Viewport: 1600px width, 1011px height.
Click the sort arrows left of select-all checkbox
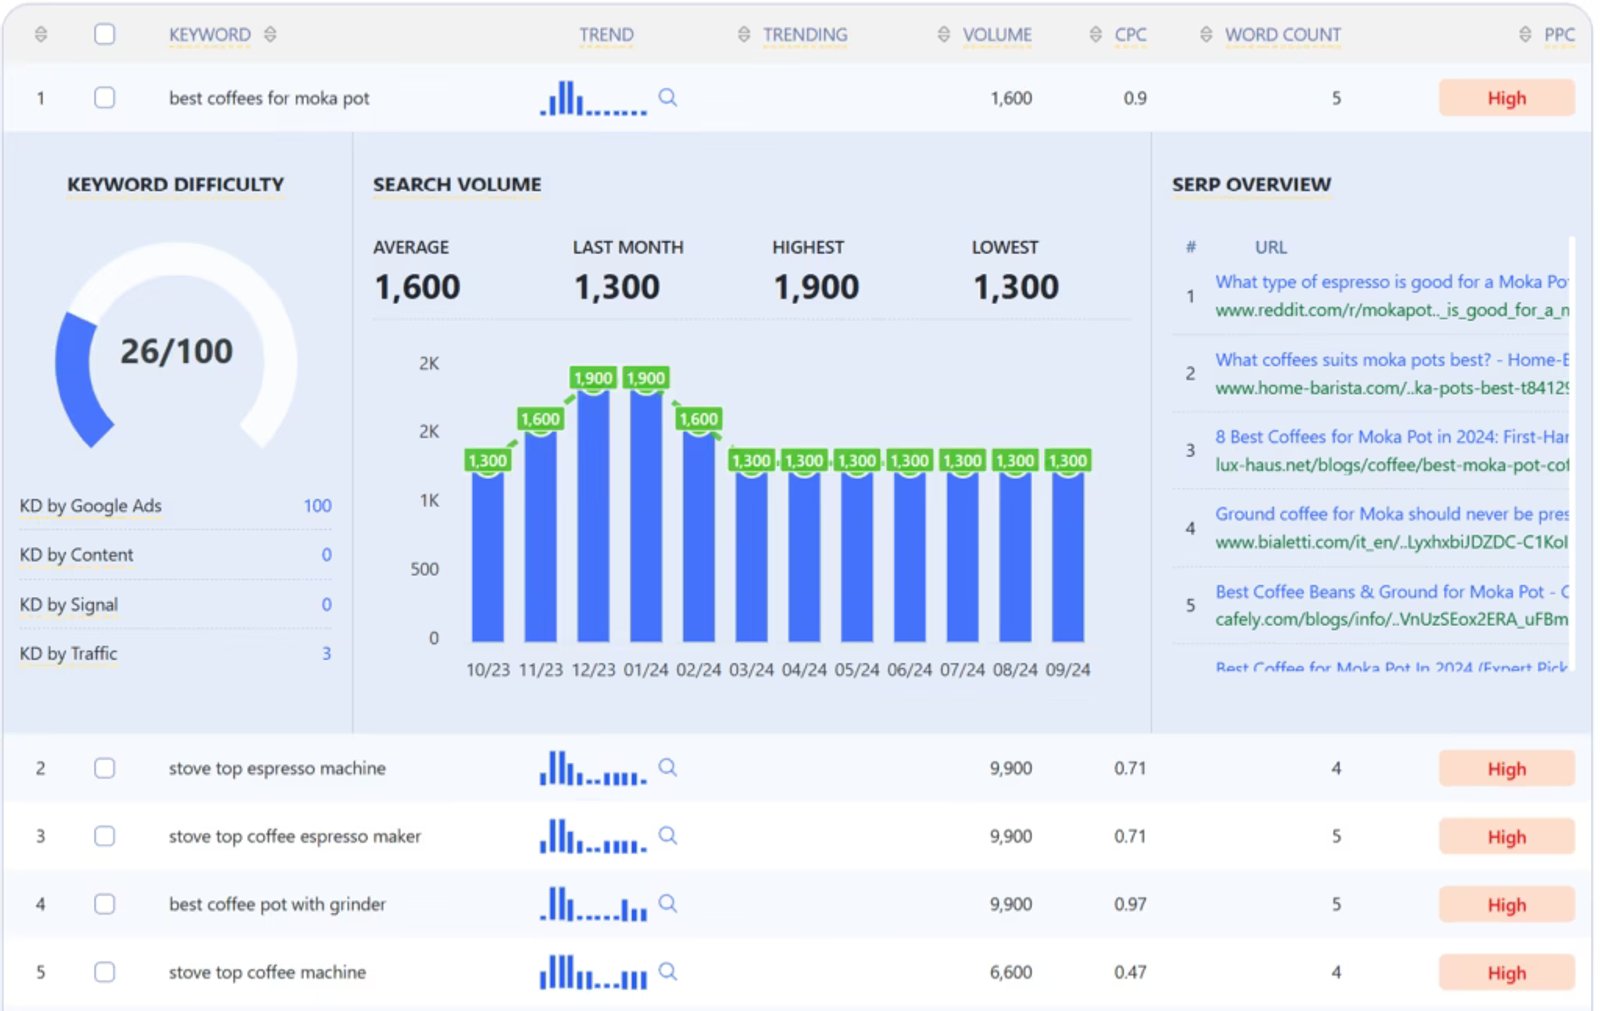tap(41, 34)
